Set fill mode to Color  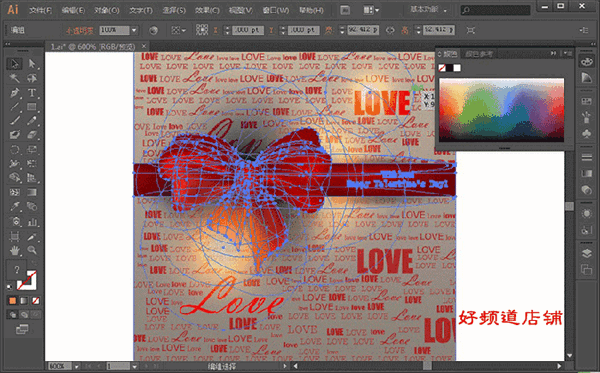[x=12, y=301]
